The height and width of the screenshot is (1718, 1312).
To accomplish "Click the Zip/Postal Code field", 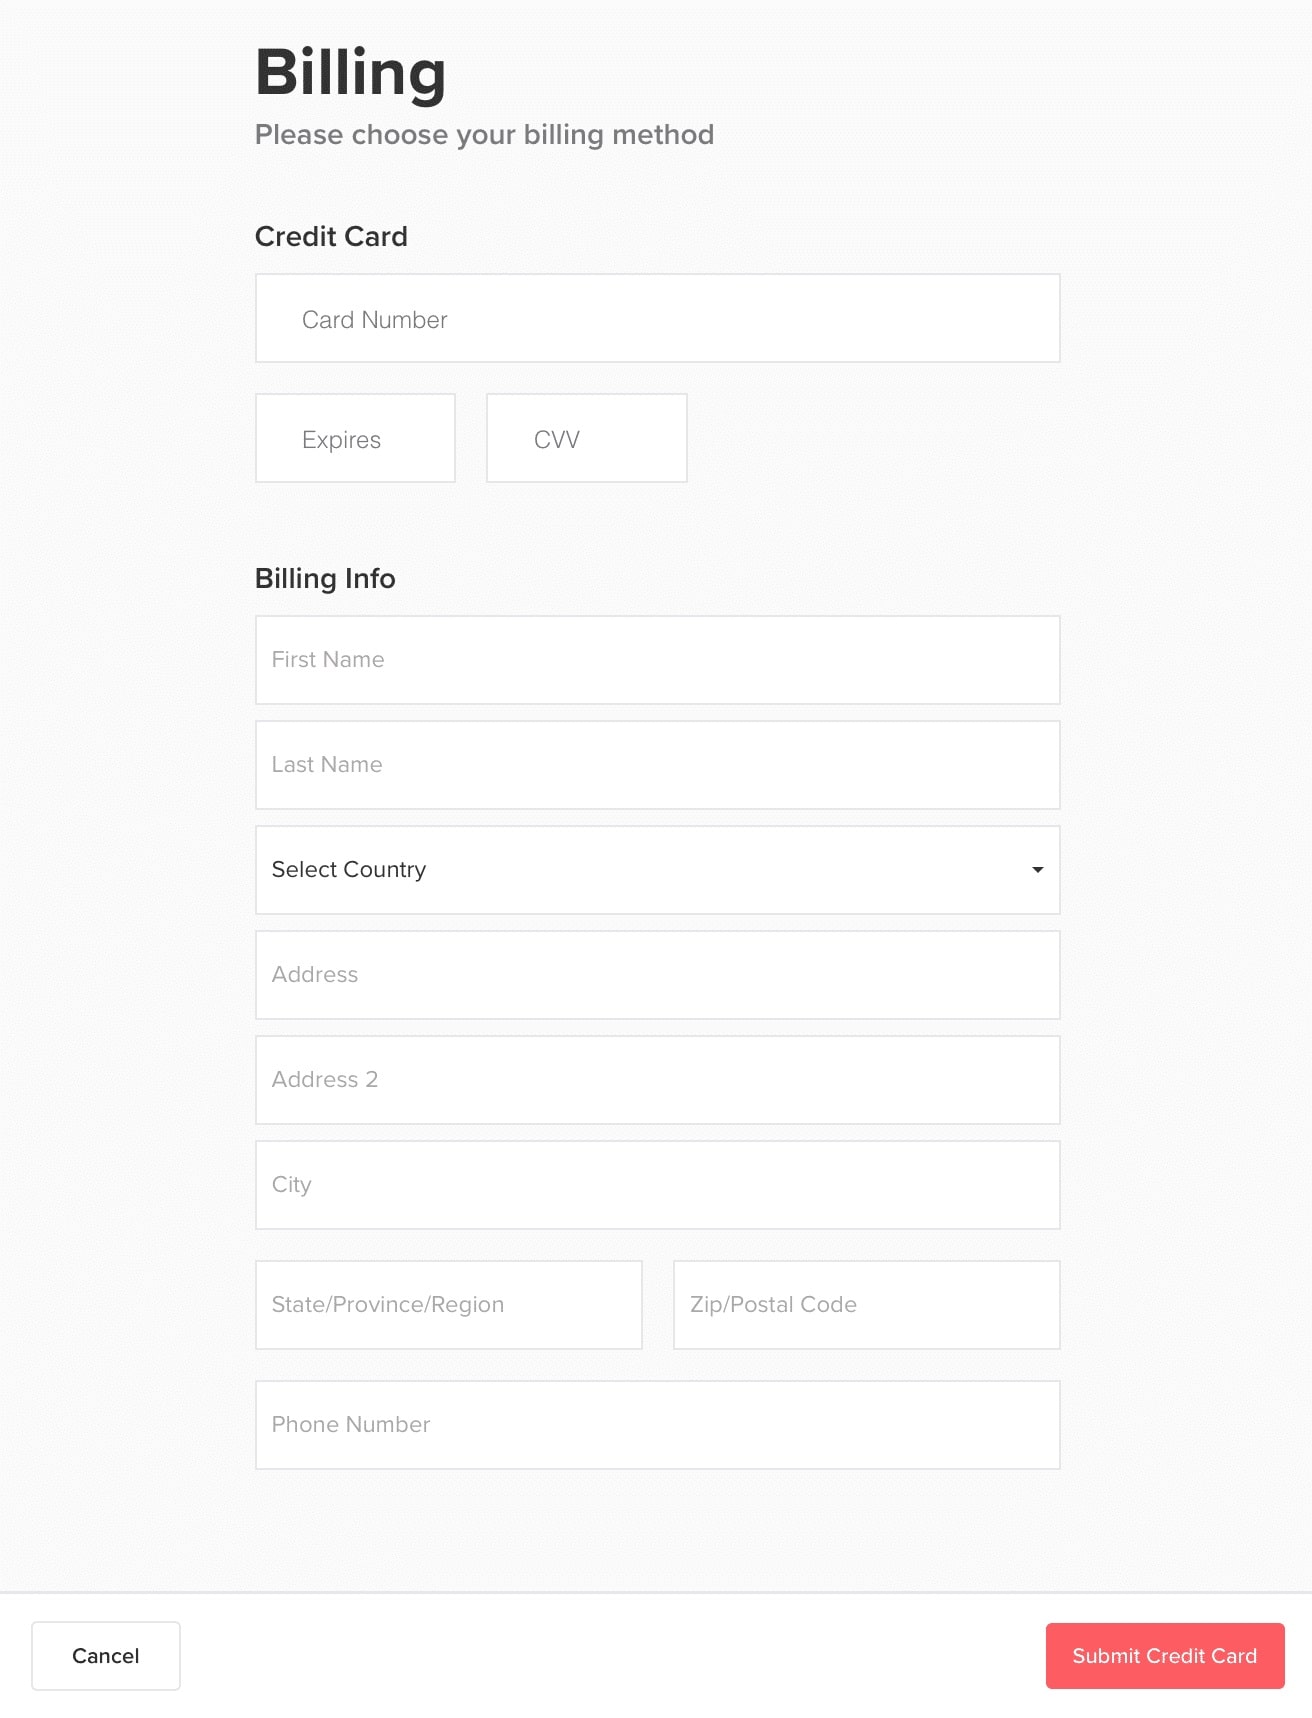I will pyautogui.click(x=866, y=1305).
